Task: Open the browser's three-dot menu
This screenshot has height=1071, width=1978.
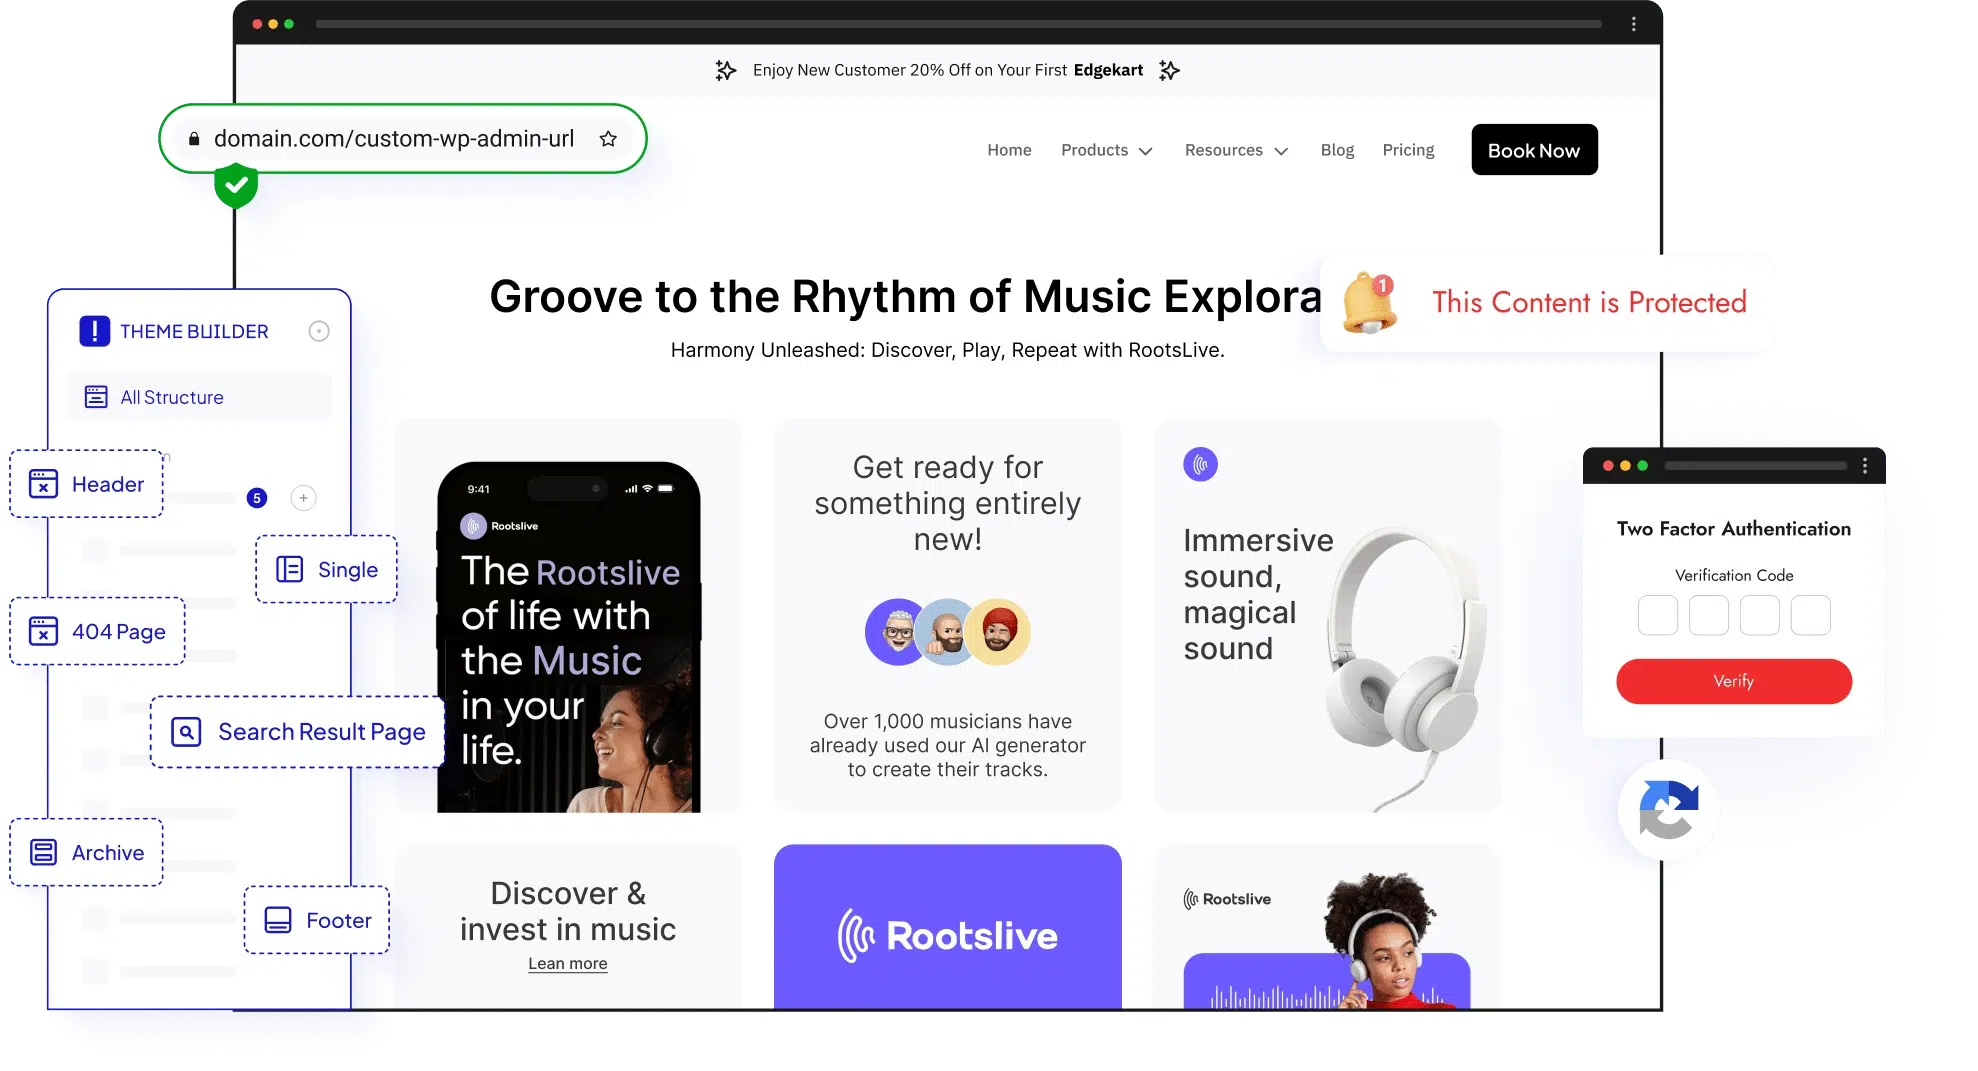Action: point(1634,23)
